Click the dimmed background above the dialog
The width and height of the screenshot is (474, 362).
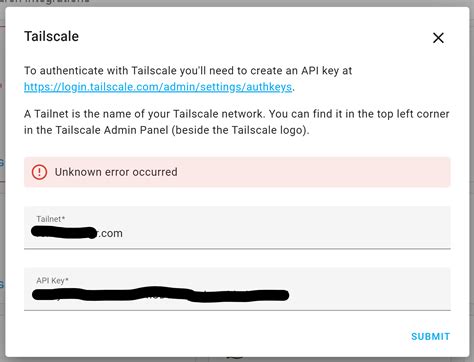237,3
